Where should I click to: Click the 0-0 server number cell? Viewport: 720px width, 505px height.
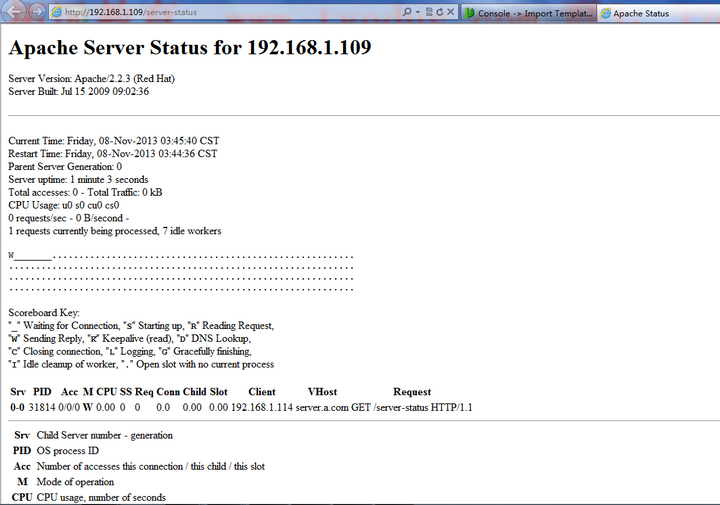pyautogui.click(x=17, y=407)
